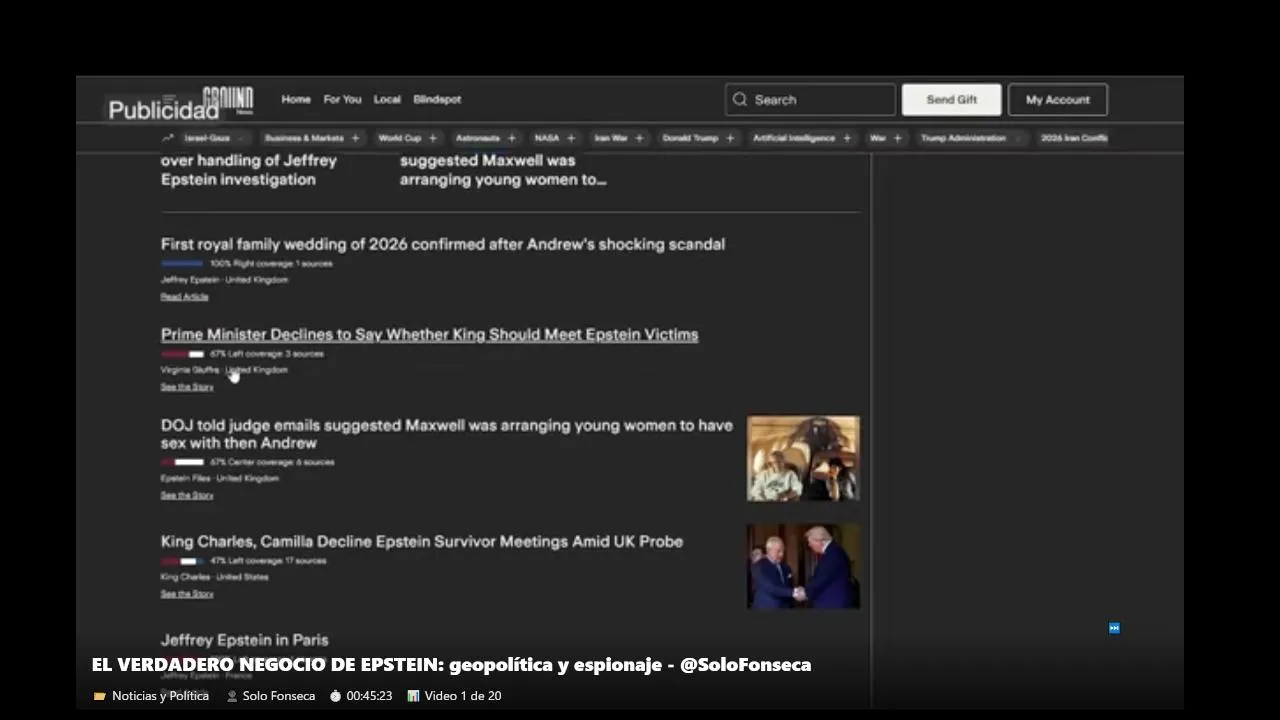Click the handshake thumbnail of King Charles story
The image size is (1280, 720).
(x=803, y=566)
